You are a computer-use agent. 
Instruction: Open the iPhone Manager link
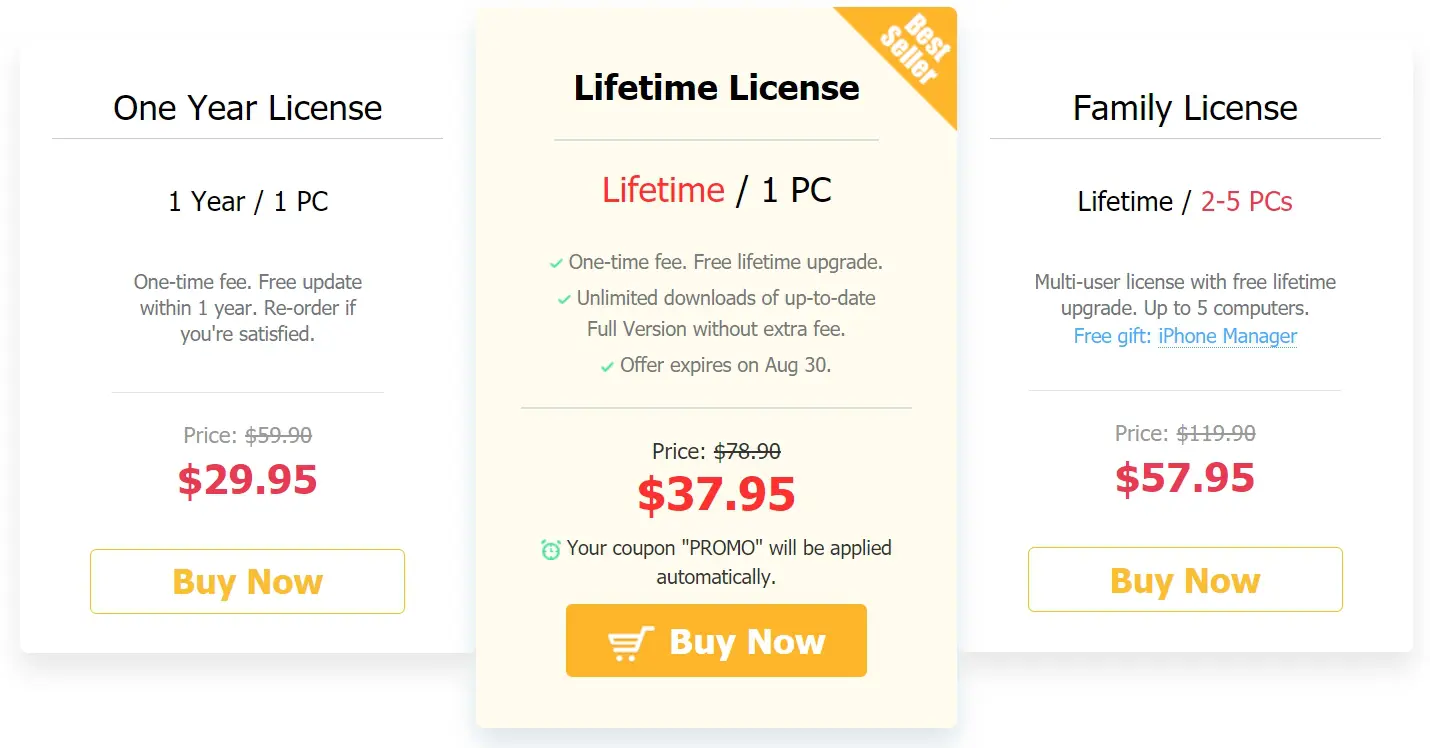(x=1227, y=336)
